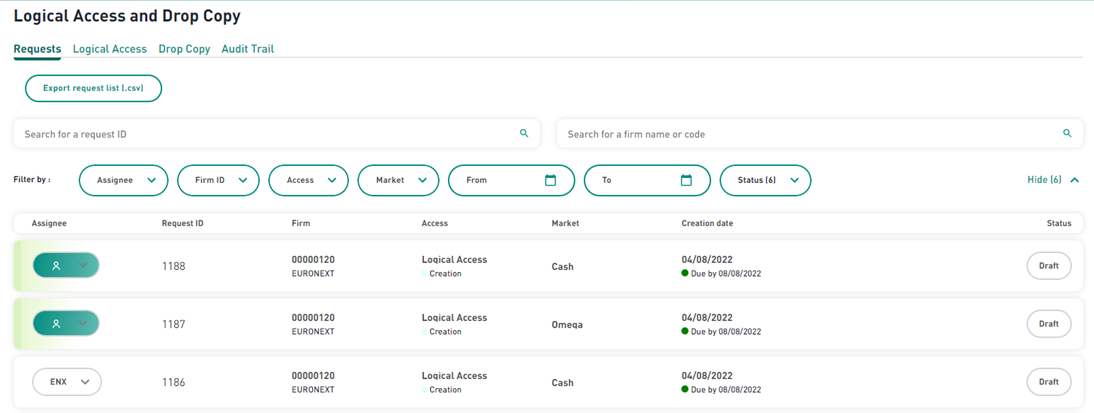Click the person icon on request 1188

tap(57, 265)
